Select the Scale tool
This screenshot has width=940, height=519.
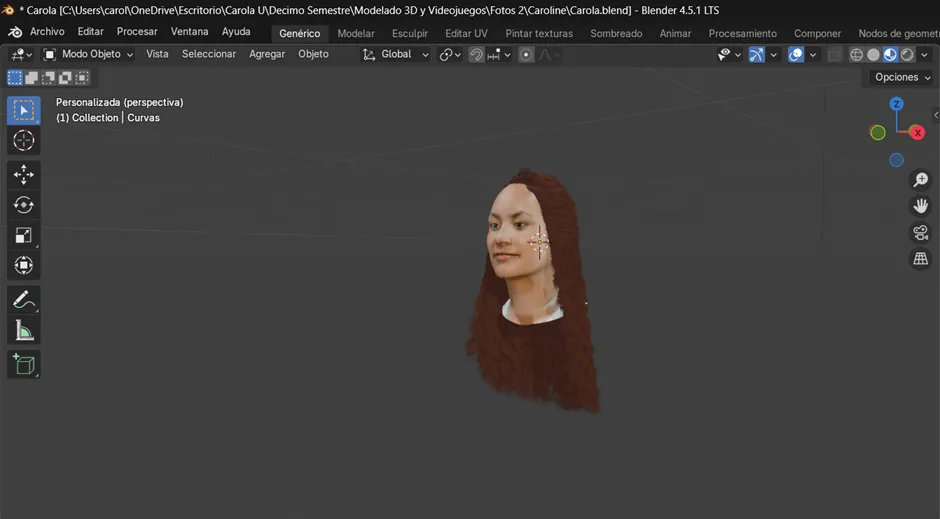23,235
